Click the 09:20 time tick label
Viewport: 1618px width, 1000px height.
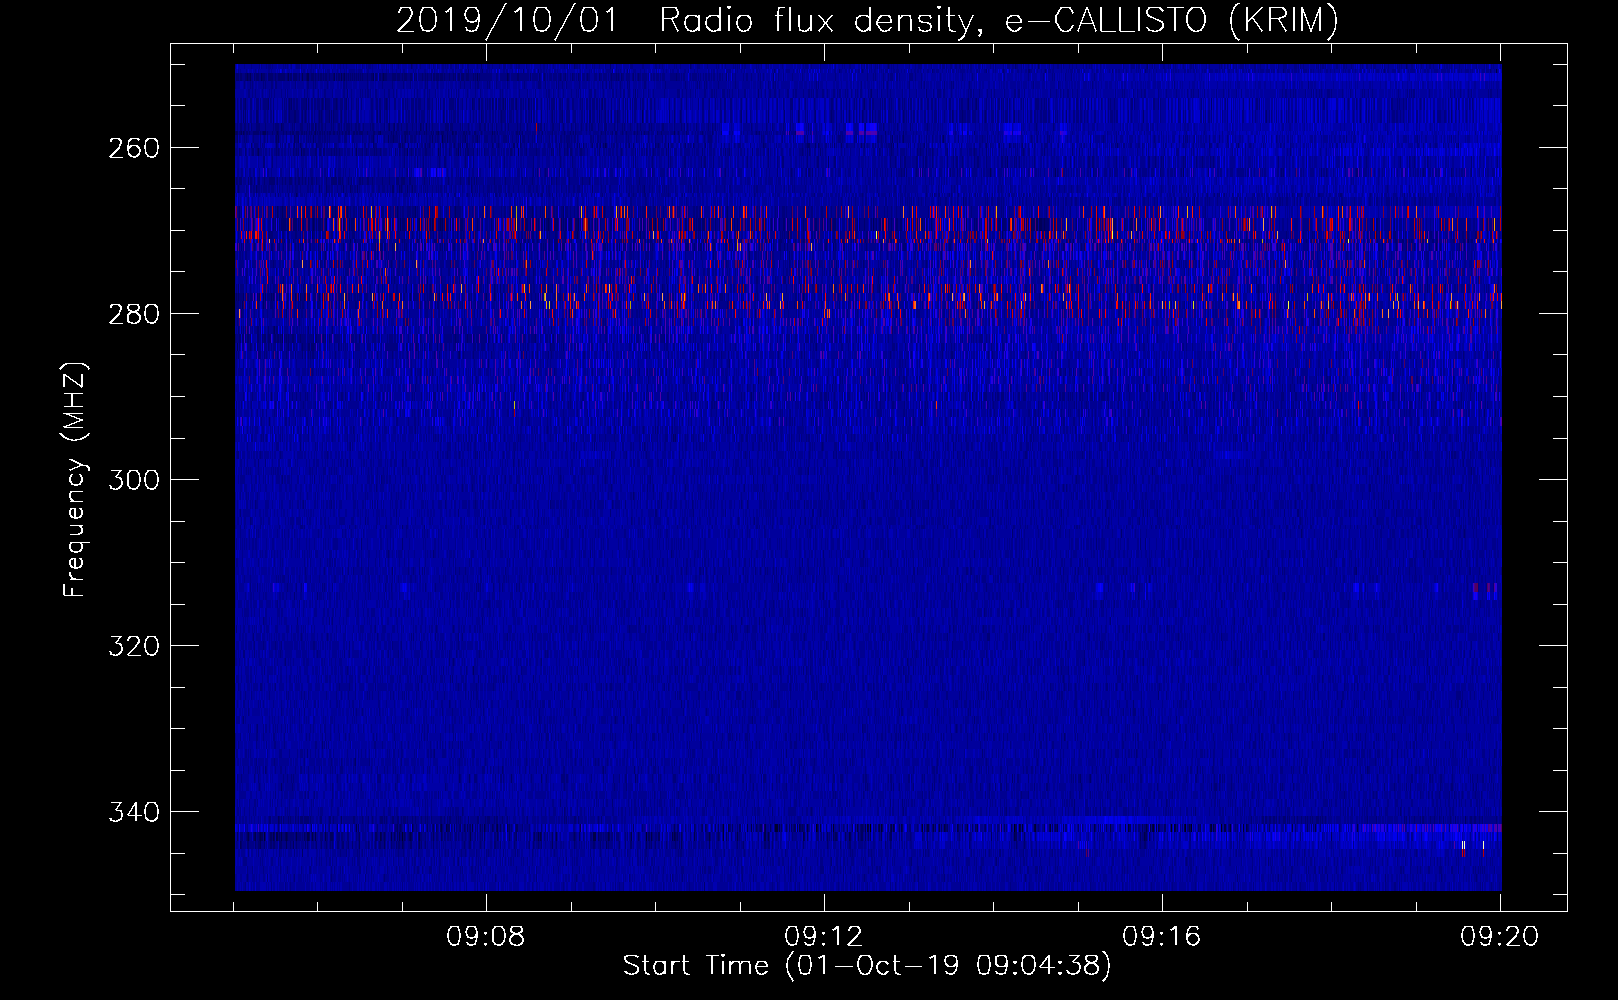pos(1500,937)
